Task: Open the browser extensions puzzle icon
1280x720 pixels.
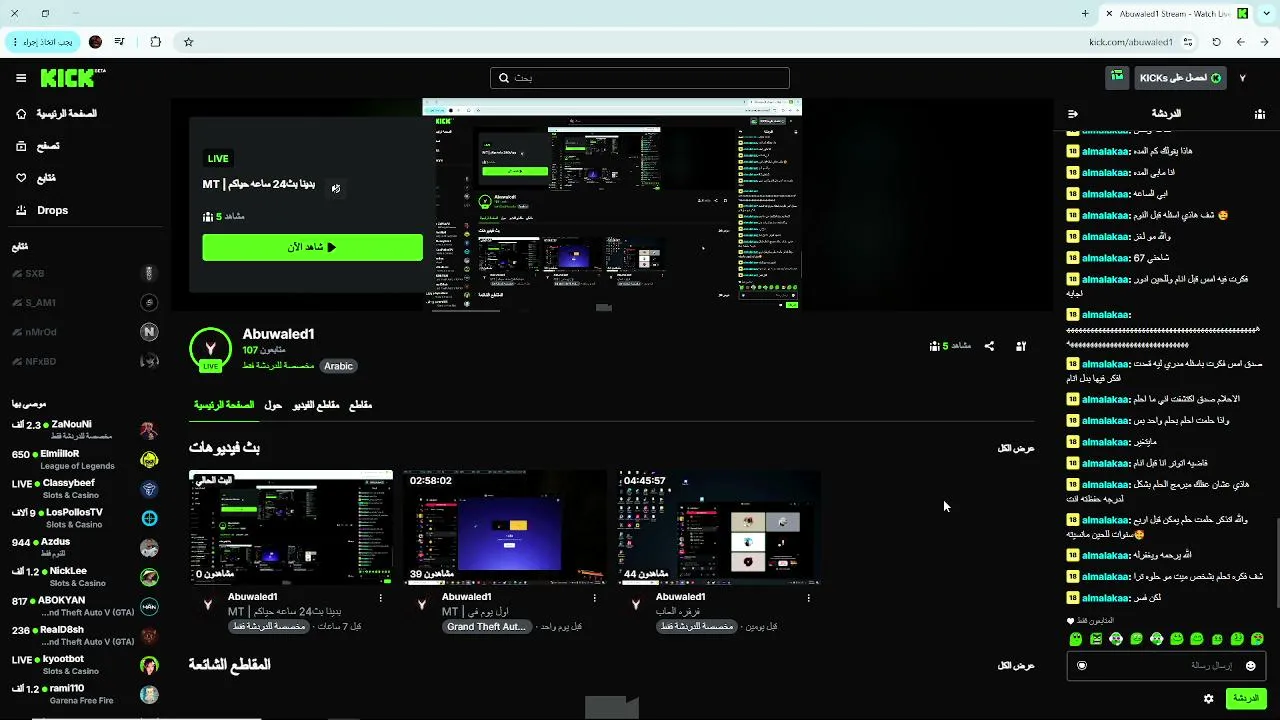Action: [155, 42]
